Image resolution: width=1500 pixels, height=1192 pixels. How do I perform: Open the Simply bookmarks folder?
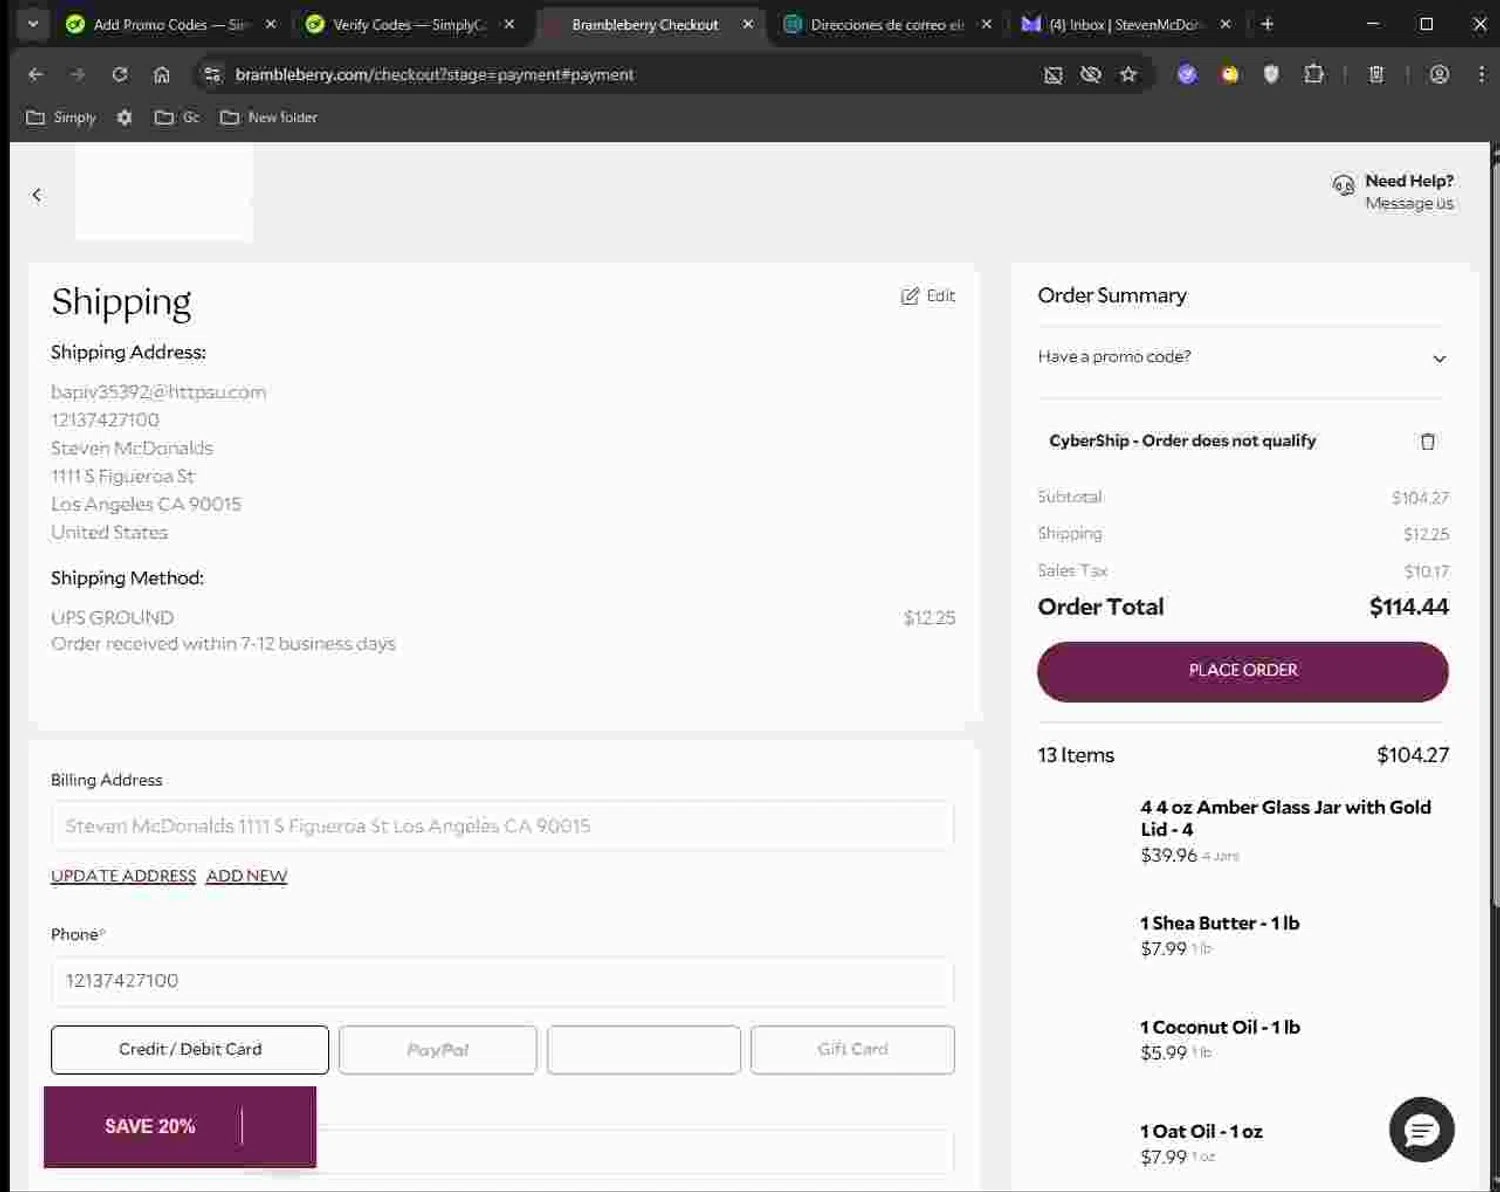click(x=61, y=117)
